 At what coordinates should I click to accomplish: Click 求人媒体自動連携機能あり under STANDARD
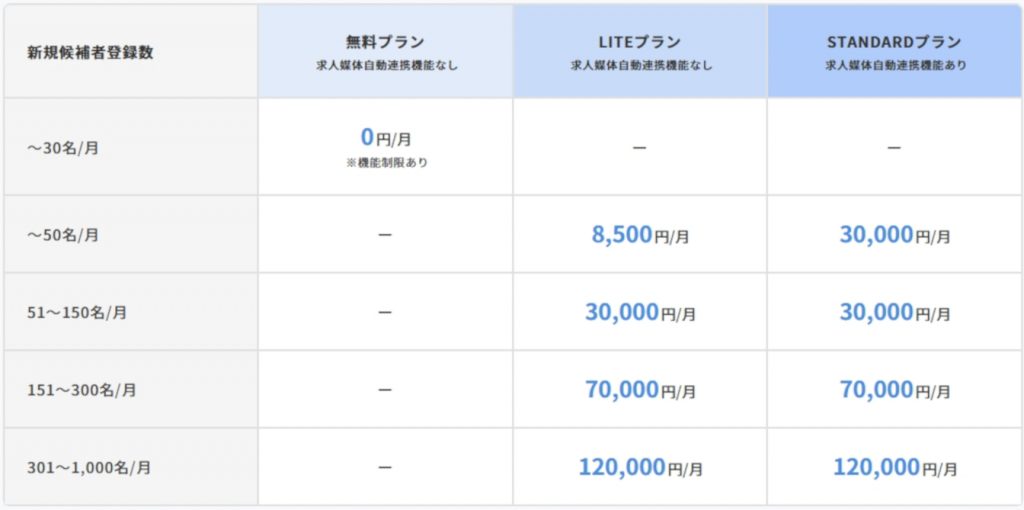(895, 66)
